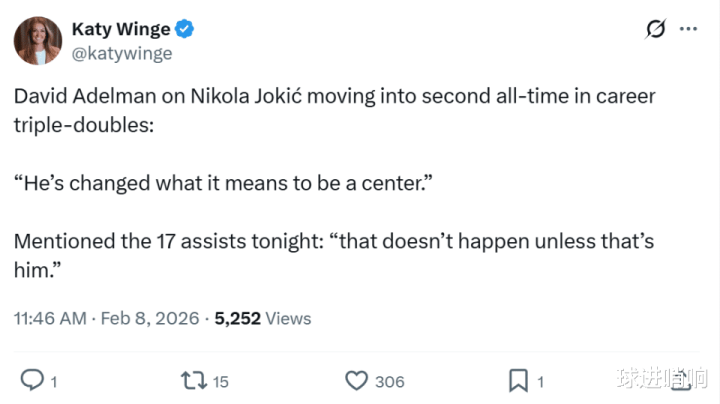Screen dimensions: 720x404
Task: Click the count next to the bookmark icon
Action: (540, 381)
